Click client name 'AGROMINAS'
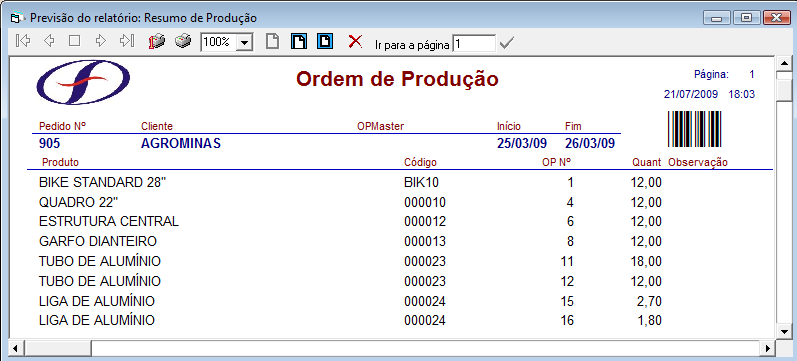 tap(181, 143)
